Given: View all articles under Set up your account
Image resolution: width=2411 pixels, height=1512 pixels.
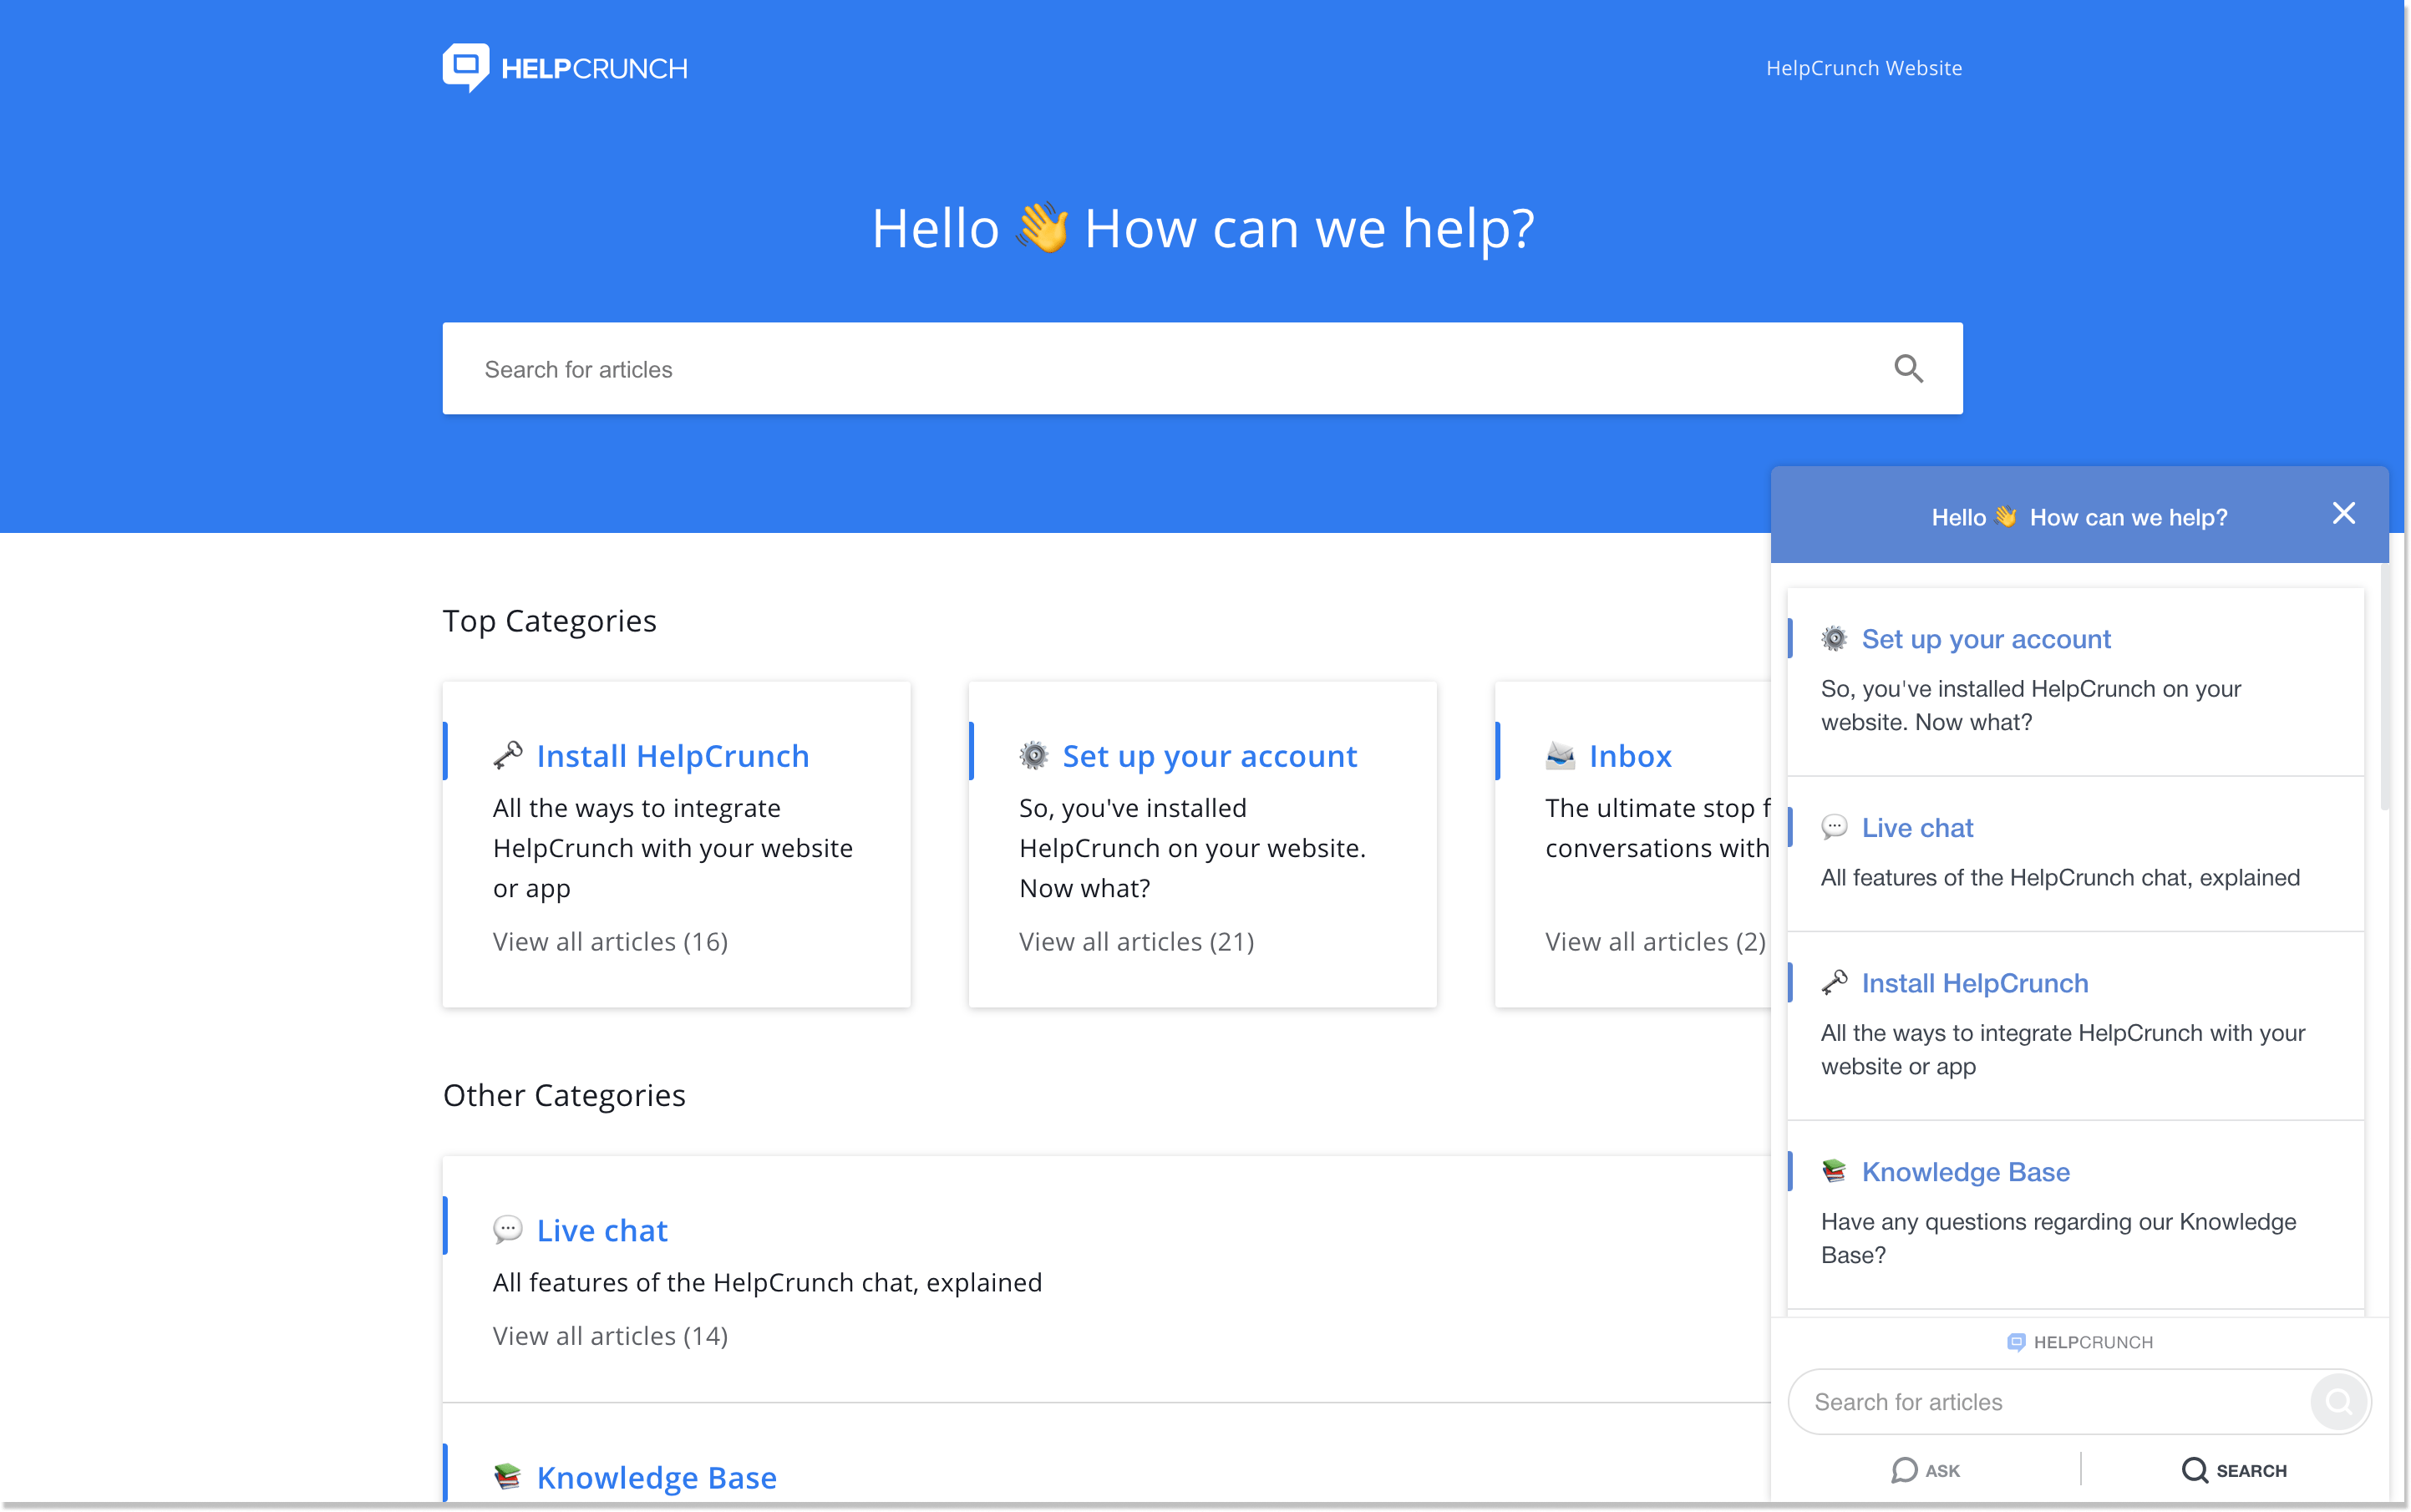Looking at the screenshot, I should pos(1138,941).
